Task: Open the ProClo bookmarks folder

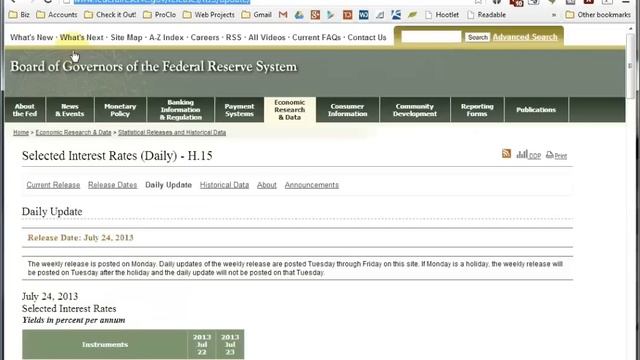Action: [160, 15]
